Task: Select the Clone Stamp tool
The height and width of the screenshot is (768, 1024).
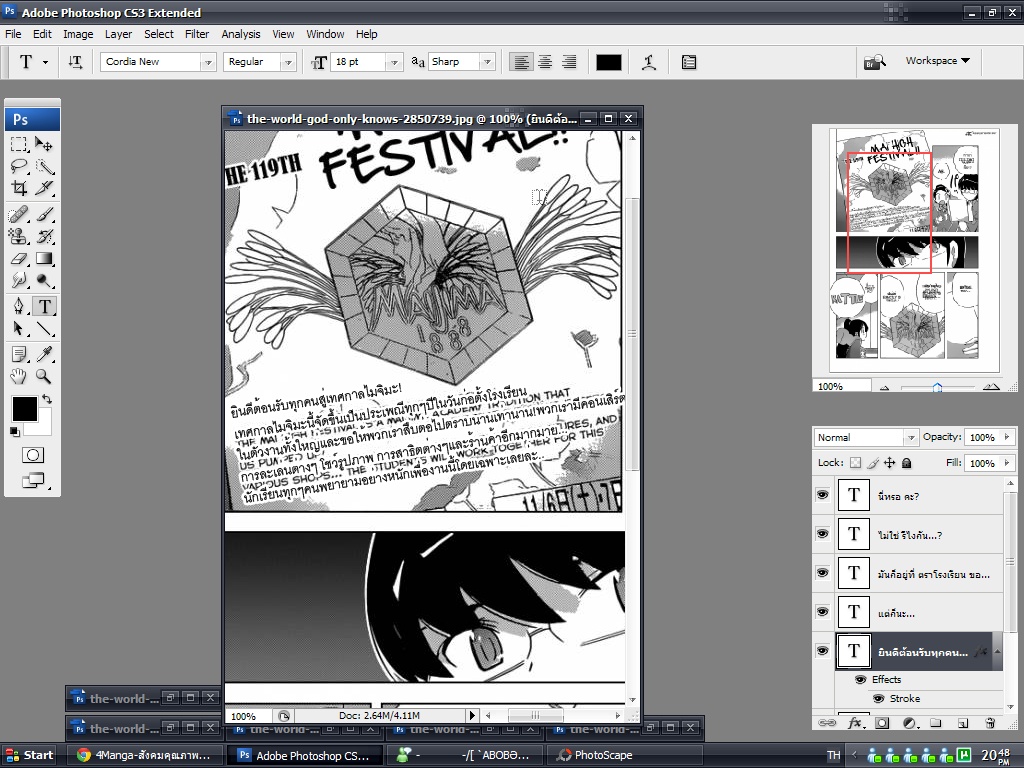Action: [x=19, y=236]
